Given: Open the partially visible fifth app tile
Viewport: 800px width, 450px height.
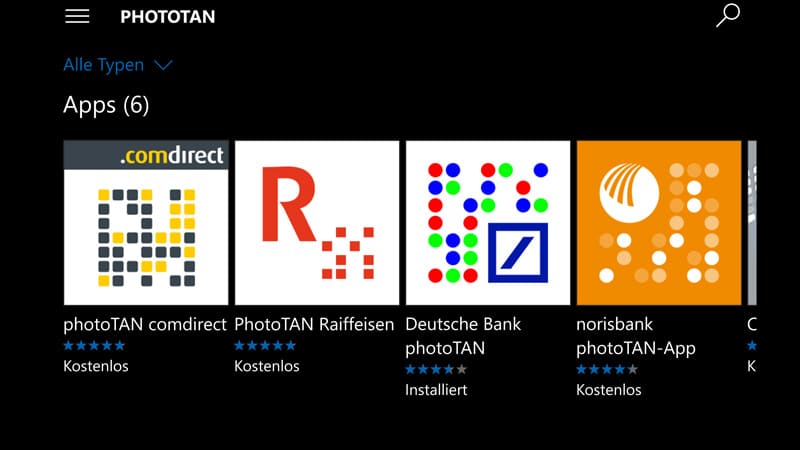Looking at the screenshot, I should (752, 222).
